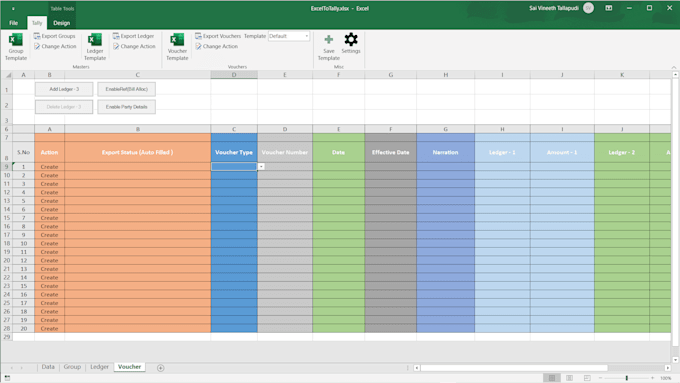The height and width of the screenshot is (383, 680).
Task: Switch to the Design ribbon tab
Action: pos(61,23)
